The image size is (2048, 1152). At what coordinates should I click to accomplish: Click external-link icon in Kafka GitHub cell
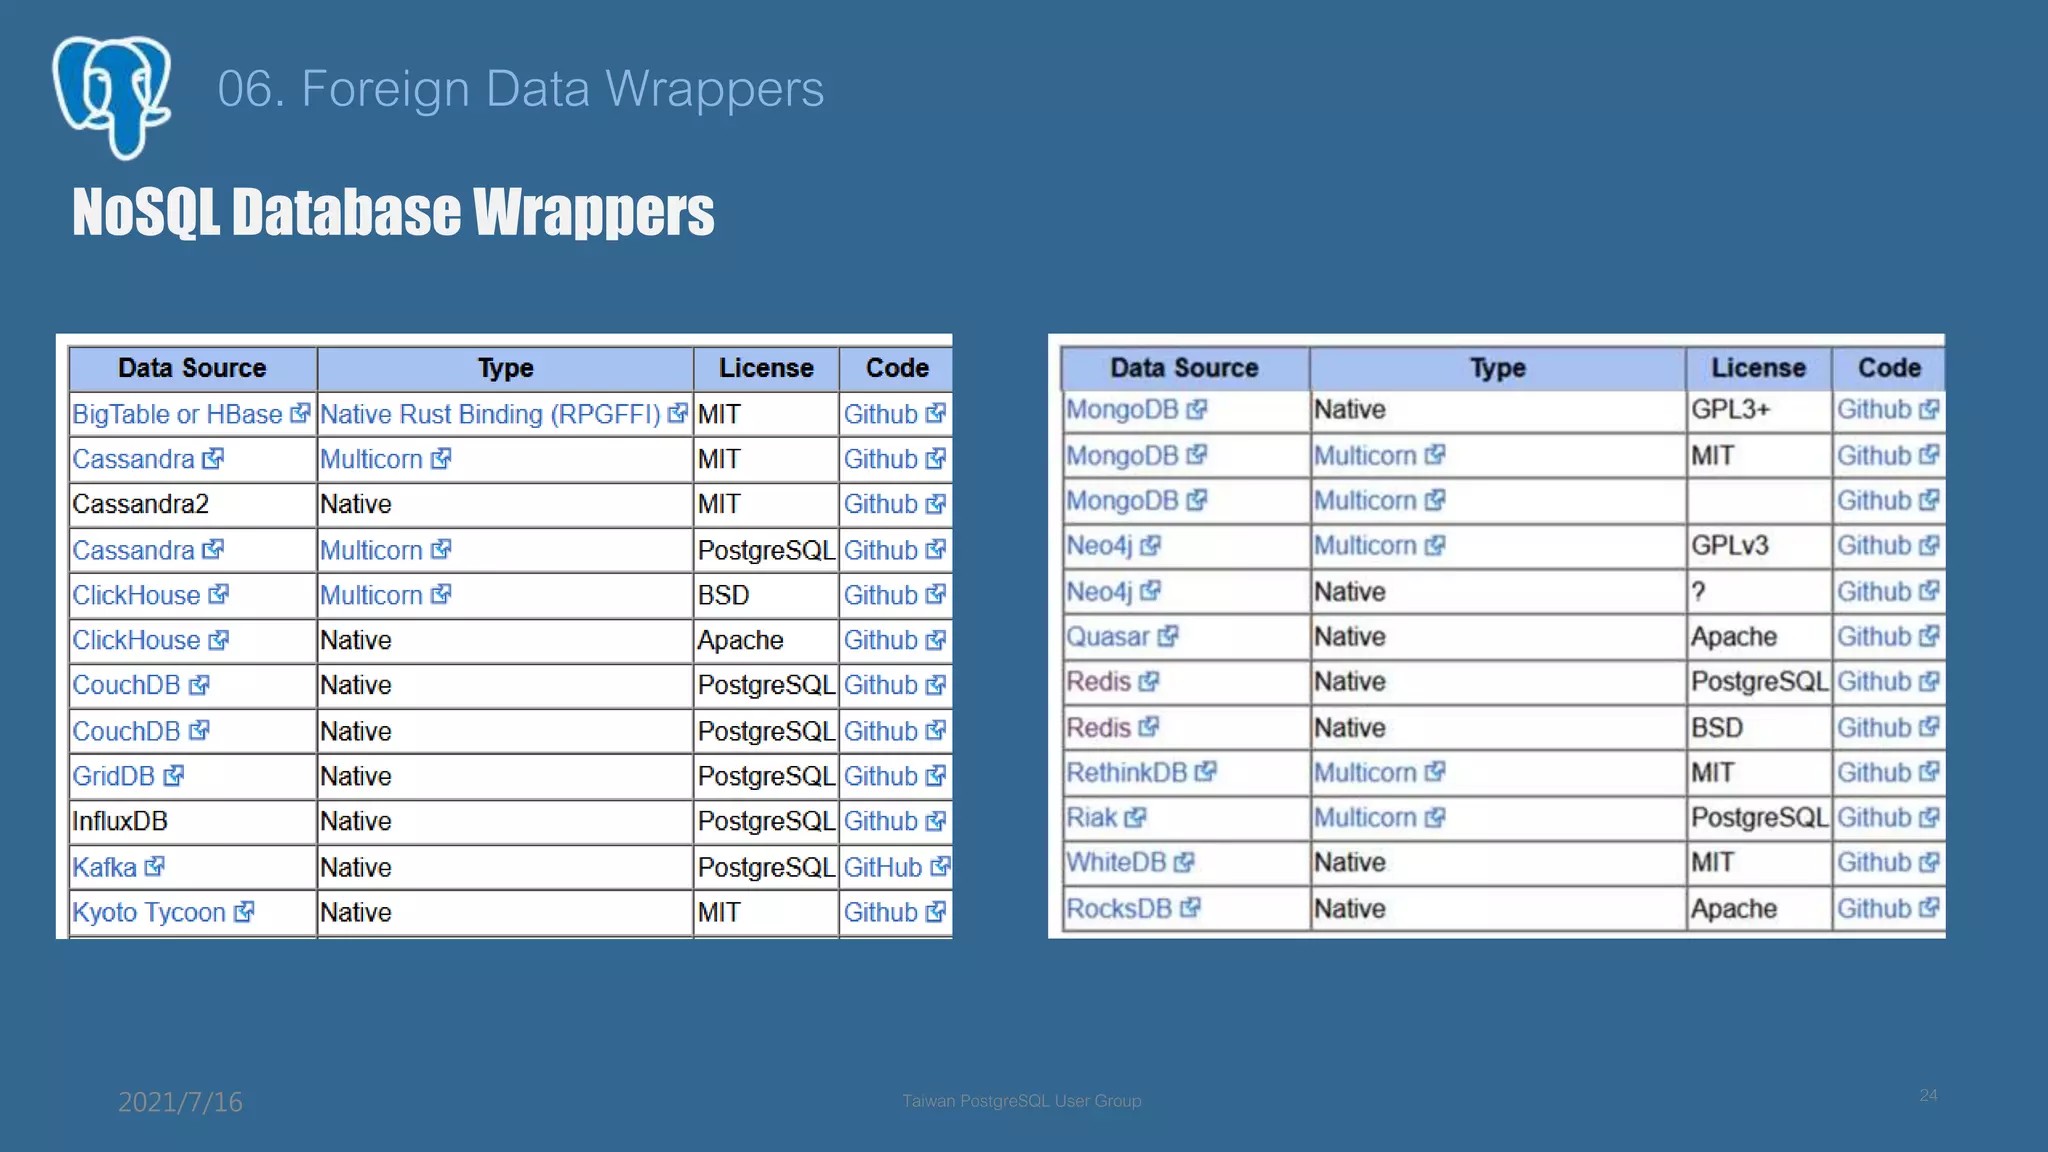tap(940, 866)
